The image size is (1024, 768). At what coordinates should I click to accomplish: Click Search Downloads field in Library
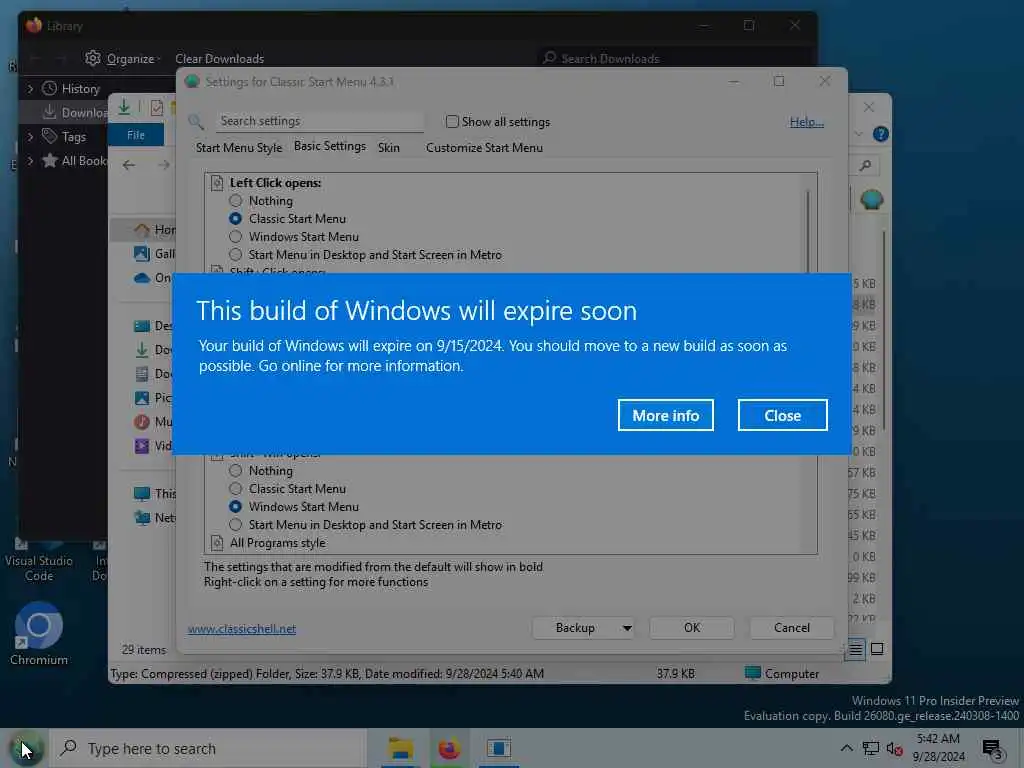[673, 59]
